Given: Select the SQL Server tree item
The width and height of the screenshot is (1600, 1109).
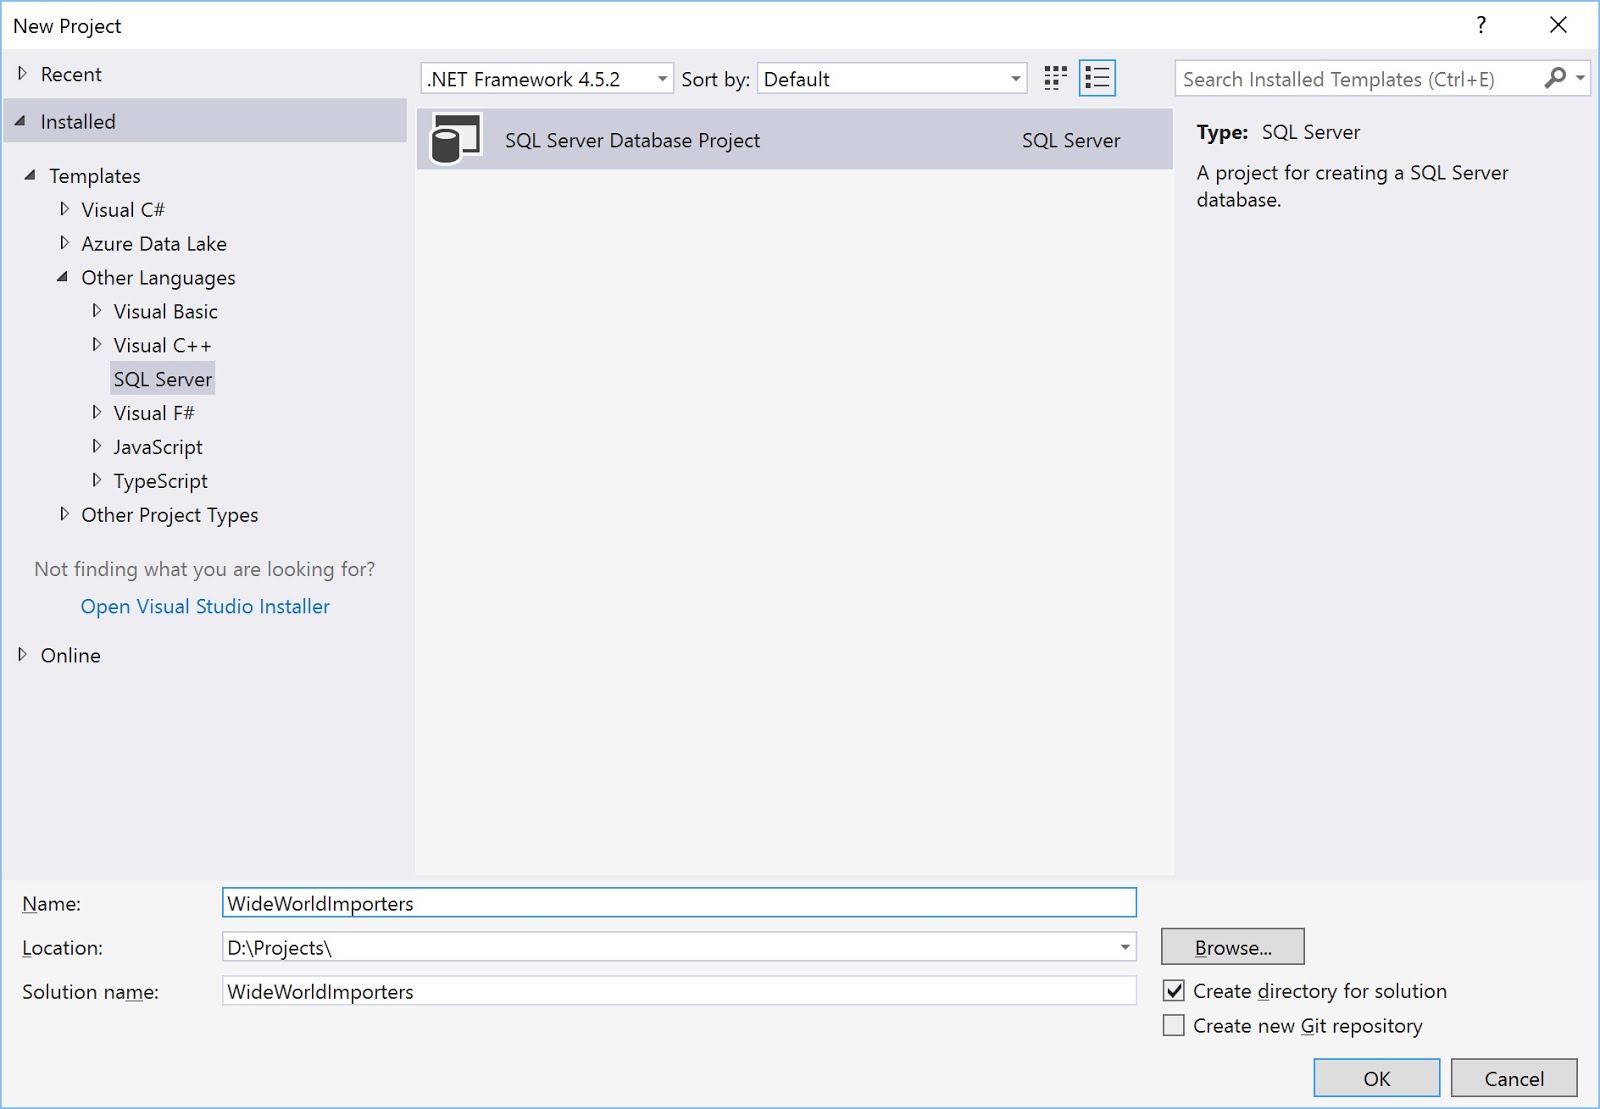Looking at the screenshot, I should tap(163, 379).
